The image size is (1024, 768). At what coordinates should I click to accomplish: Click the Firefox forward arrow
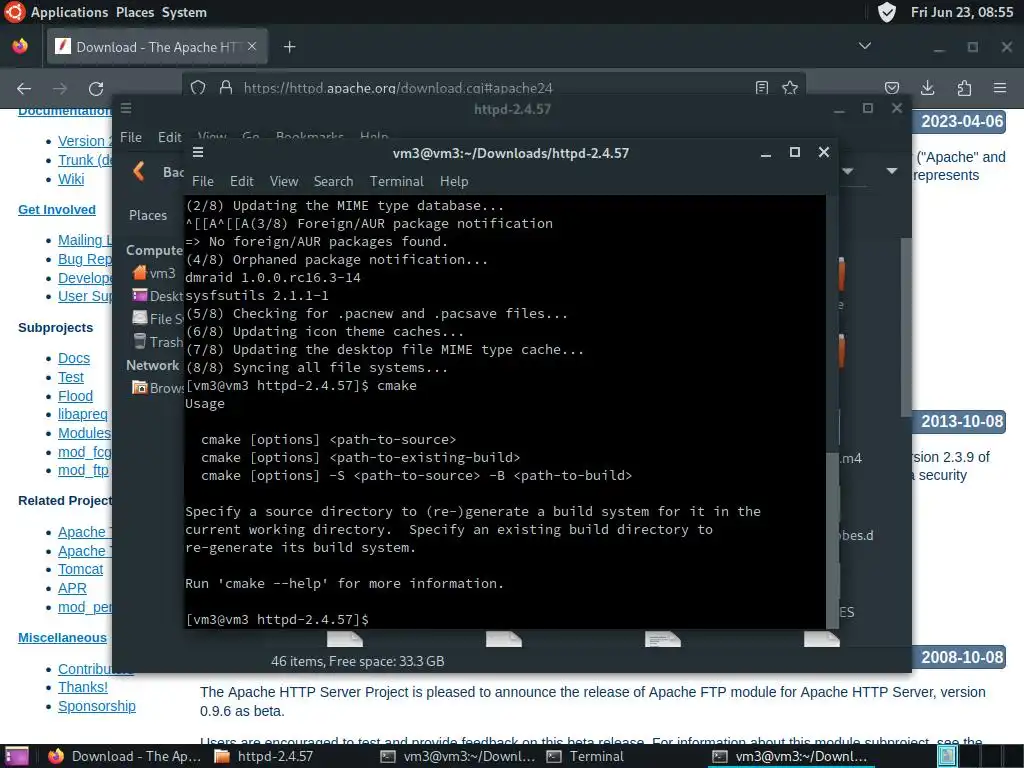[x=60, y=88]
